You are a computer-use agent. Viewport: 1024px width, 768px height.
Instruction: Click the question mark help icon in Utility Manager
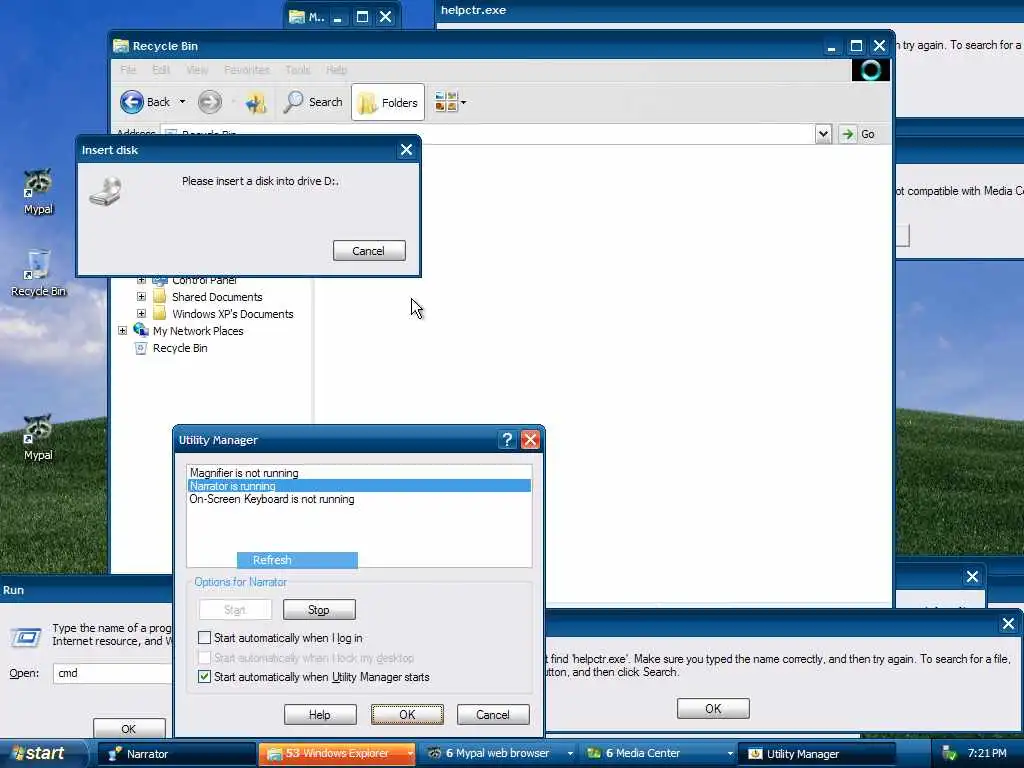[507, 440]
